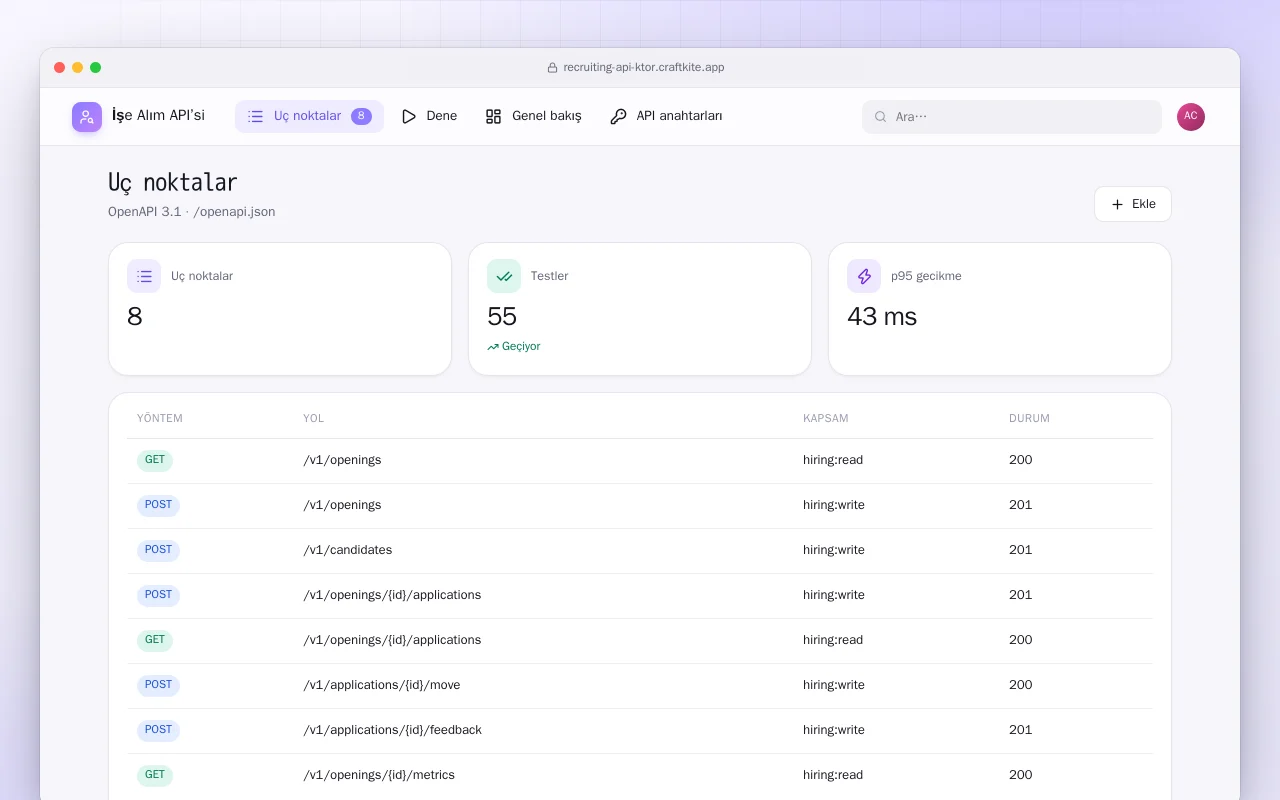
Task: Click the key icon for API anahtarları
Action: coord(618,116)
